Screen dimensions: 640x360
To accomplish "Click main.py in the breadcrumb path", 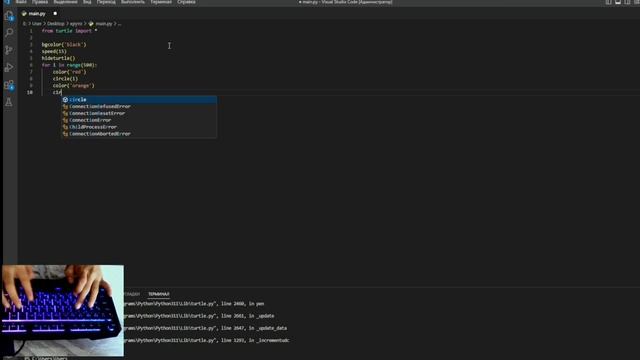I will point(104,24).
